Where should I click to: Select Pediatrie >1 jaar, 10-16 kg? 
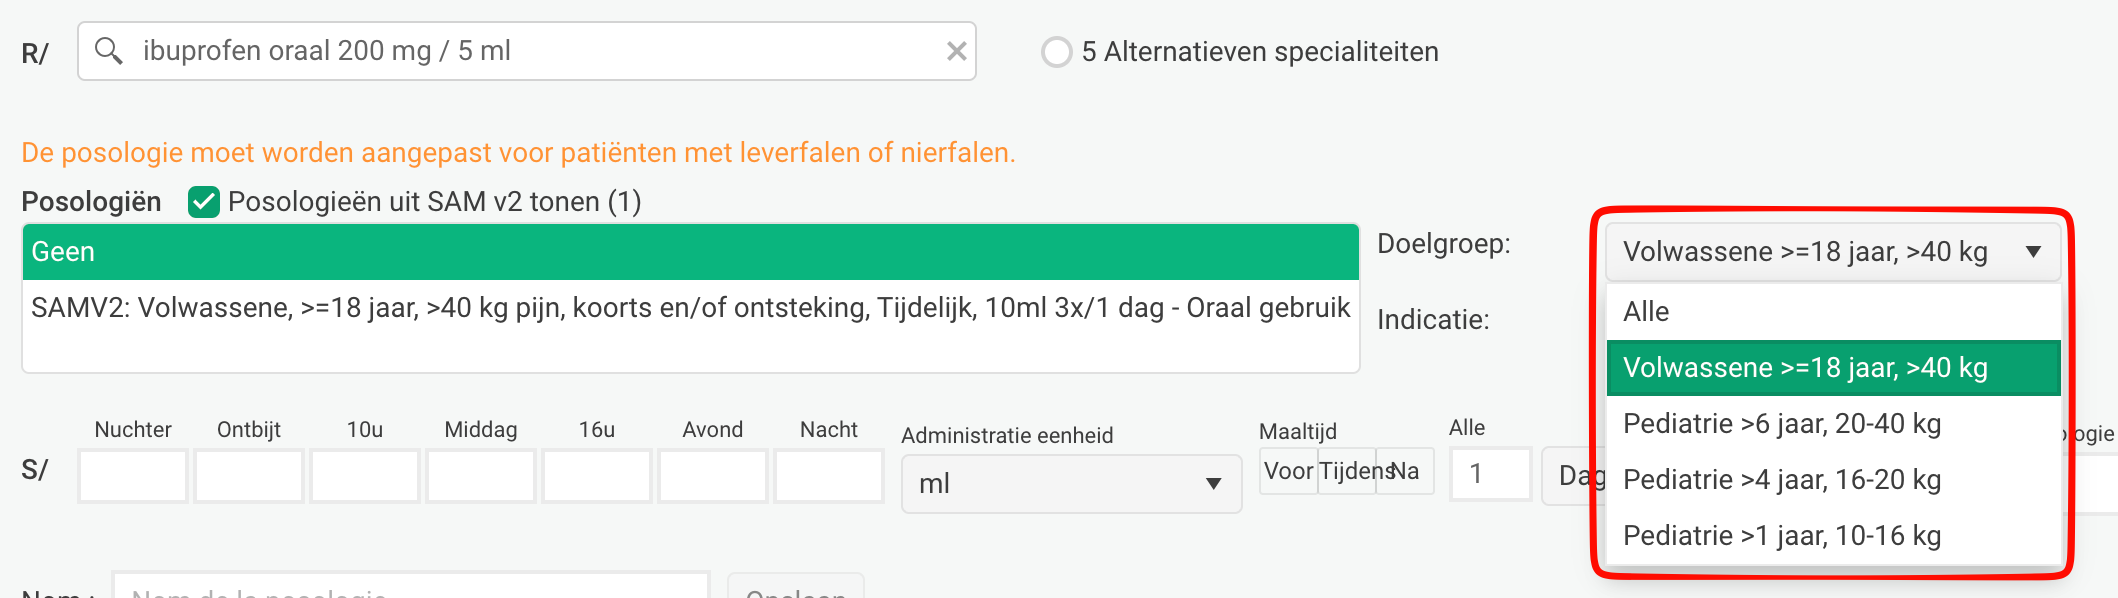coord(1832,536)
